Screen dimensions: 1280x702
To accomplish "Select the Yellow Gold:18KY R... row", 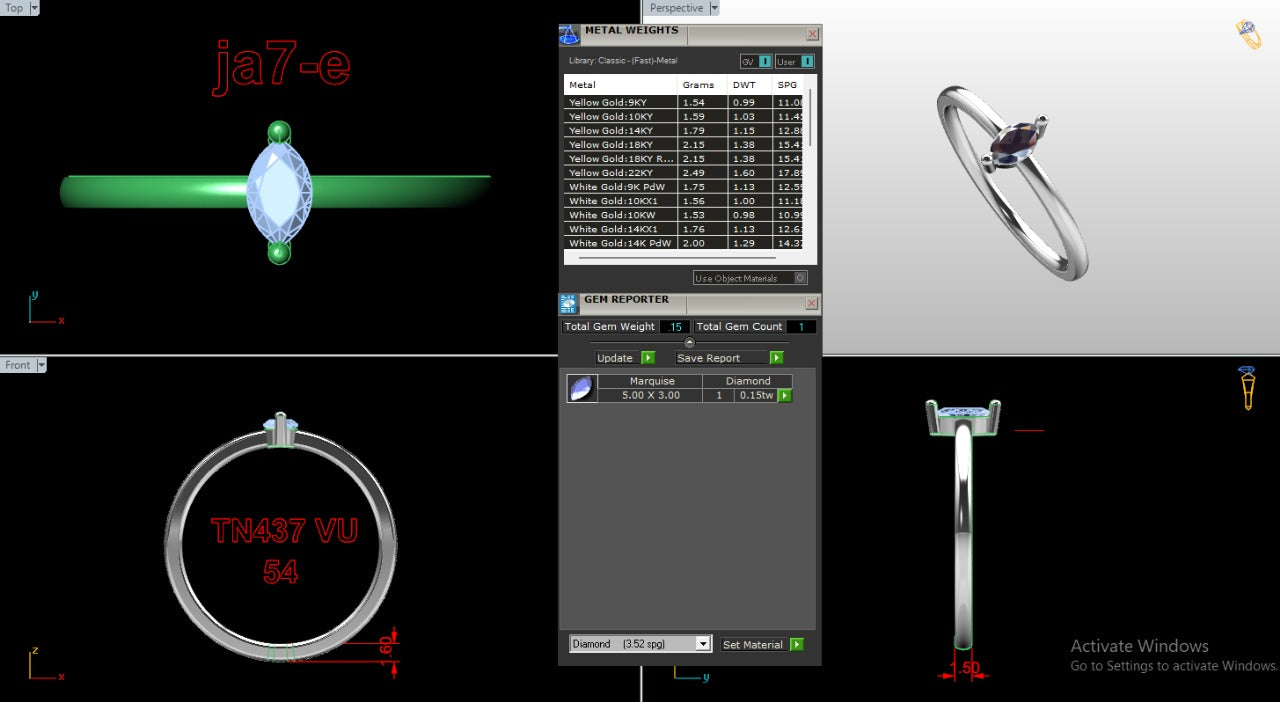I will [685, 158].
